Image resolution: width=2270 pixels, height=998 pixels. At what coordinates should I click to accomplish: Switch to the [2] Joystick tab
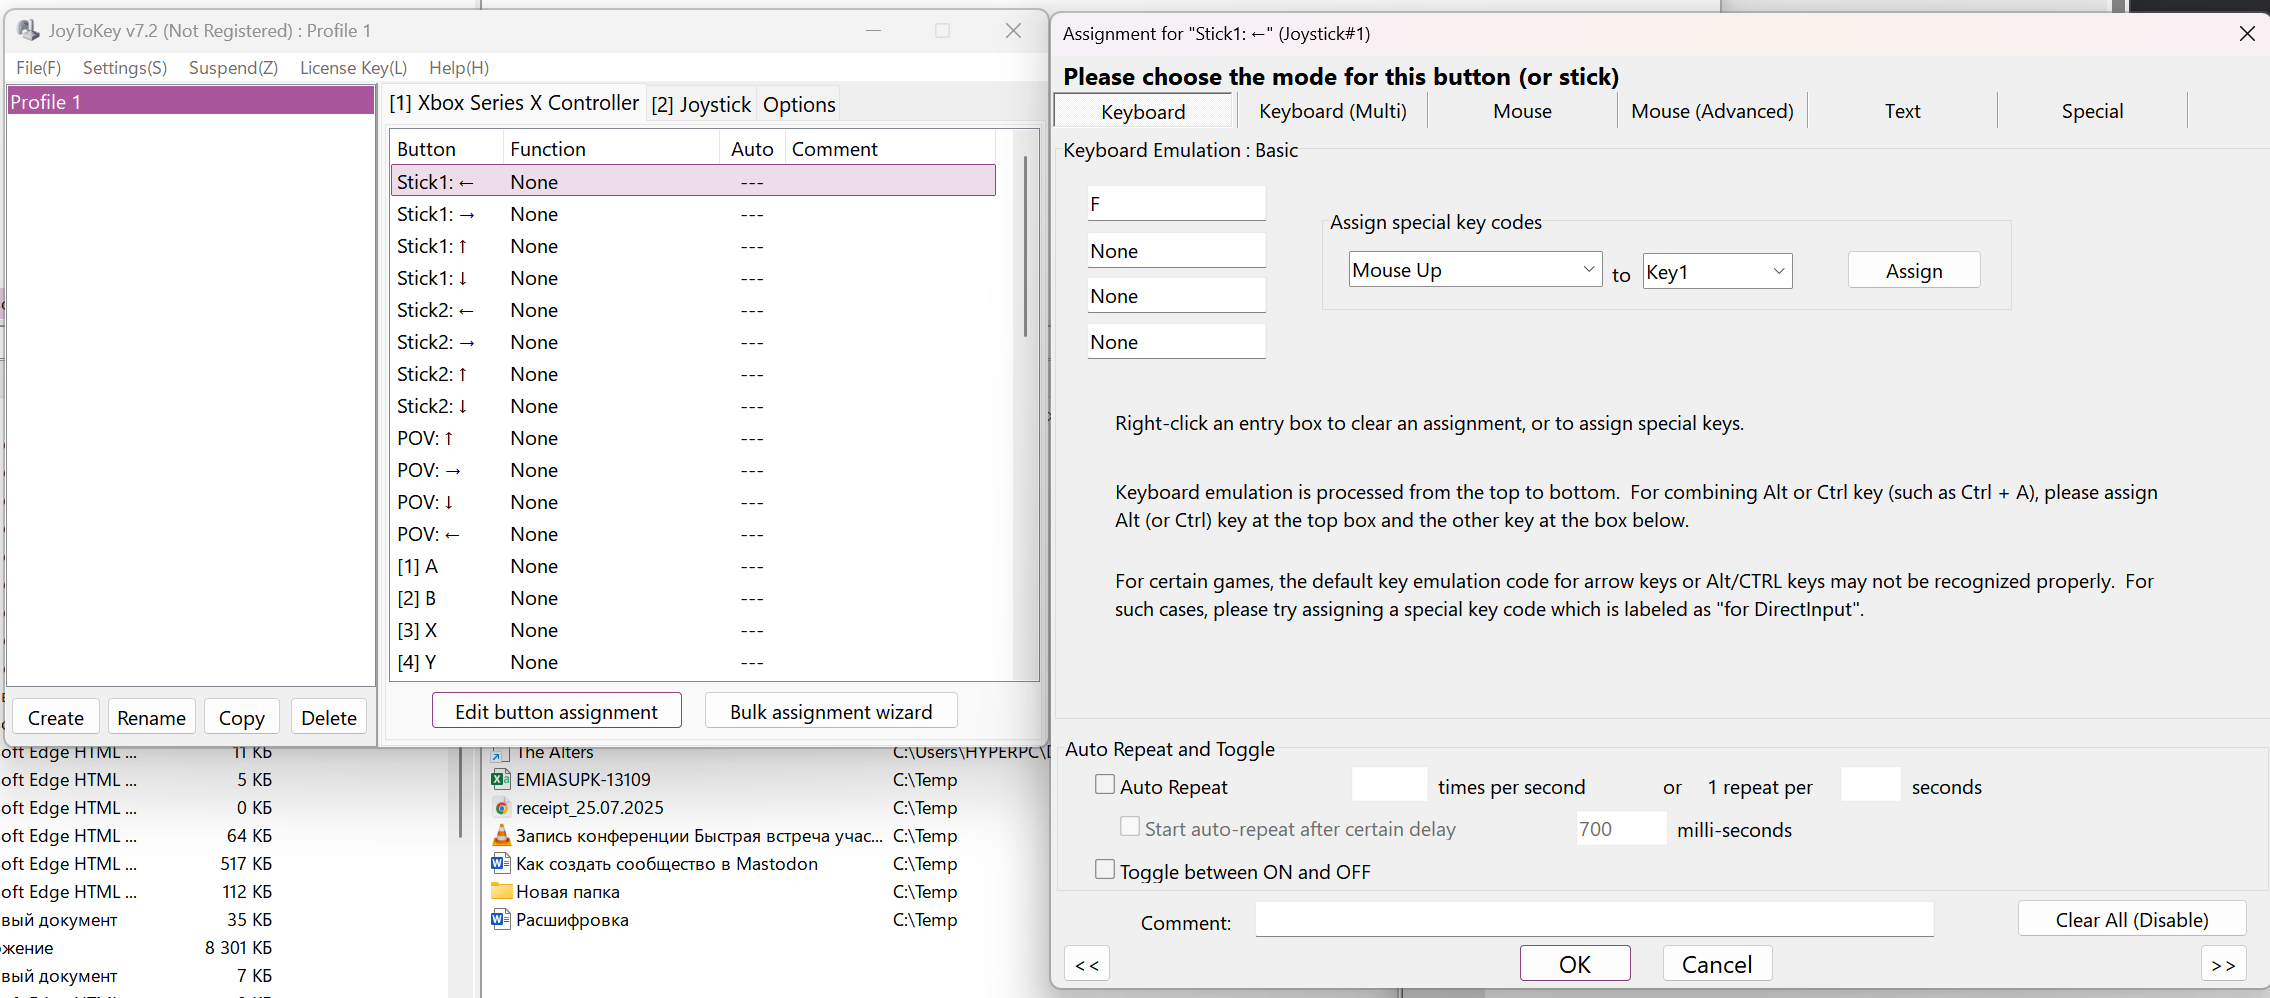[701, 104]
